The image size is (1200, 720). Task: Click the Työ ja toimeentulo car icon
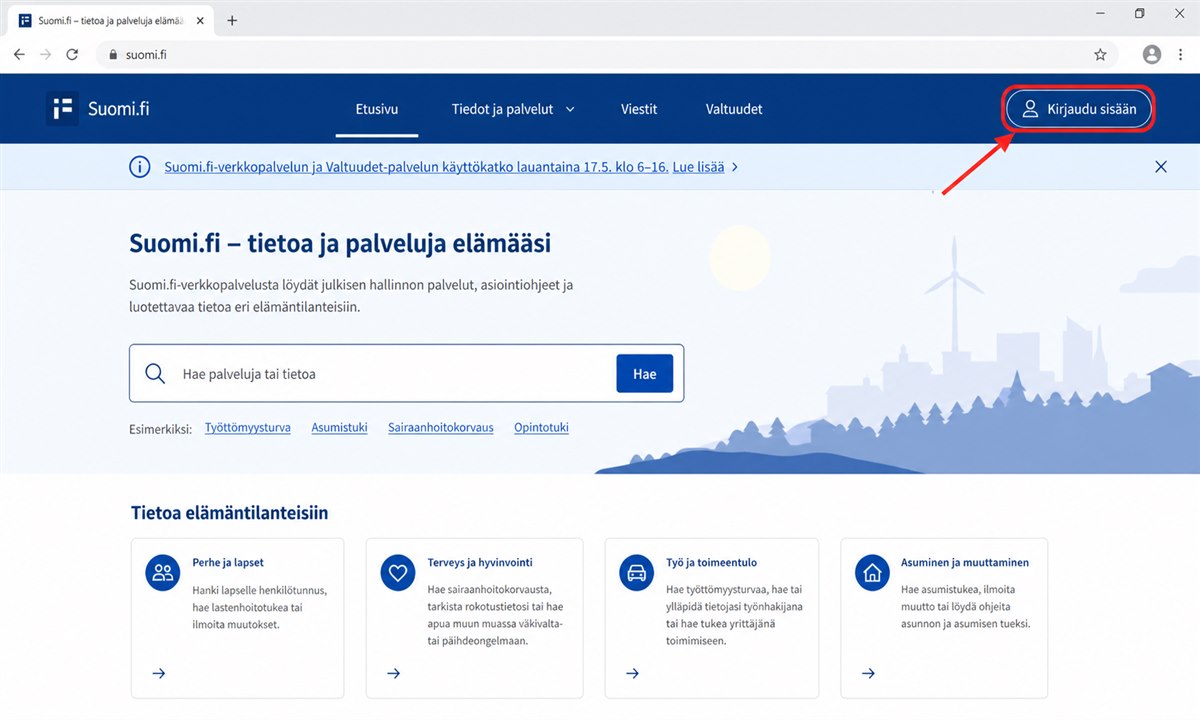click(636, 573)
